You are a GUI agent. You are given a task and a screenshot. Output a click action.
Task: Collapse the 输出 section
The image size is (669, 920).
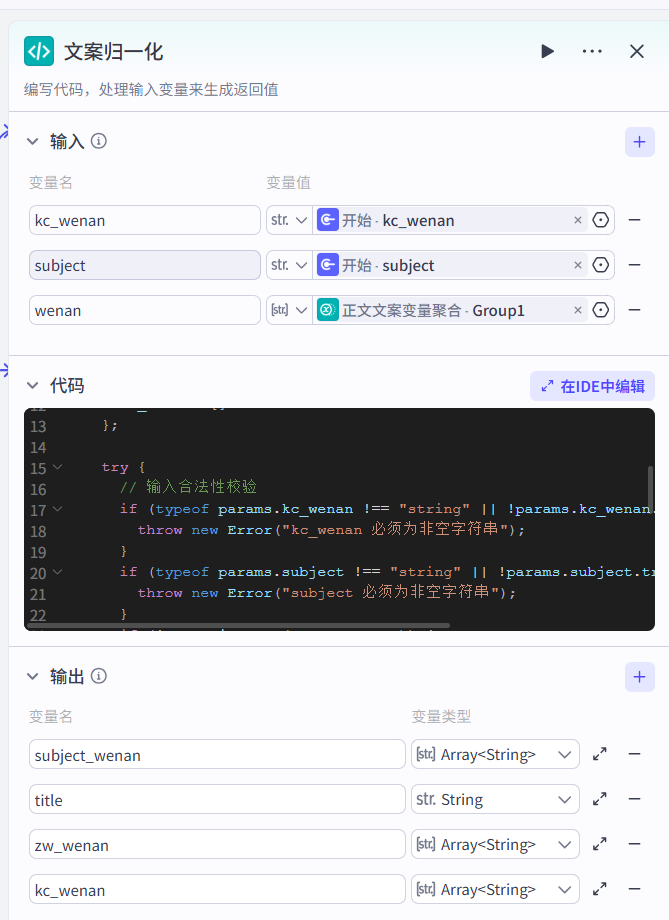32,677
